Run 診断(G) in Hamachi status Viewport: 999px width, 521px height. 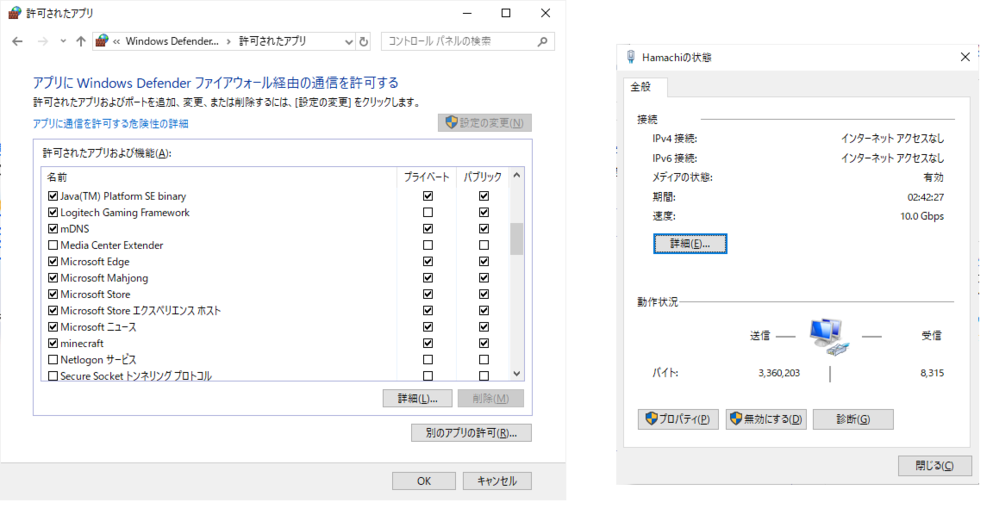point(853,419)
